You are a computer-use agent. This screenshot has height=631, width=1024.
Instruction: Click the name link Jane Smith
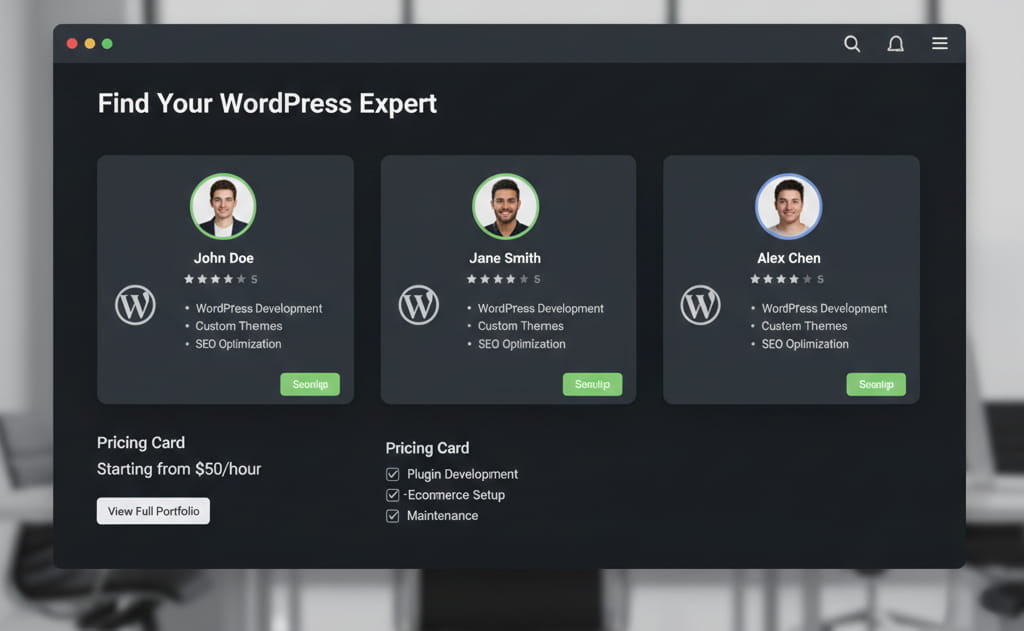click(505, 257)
